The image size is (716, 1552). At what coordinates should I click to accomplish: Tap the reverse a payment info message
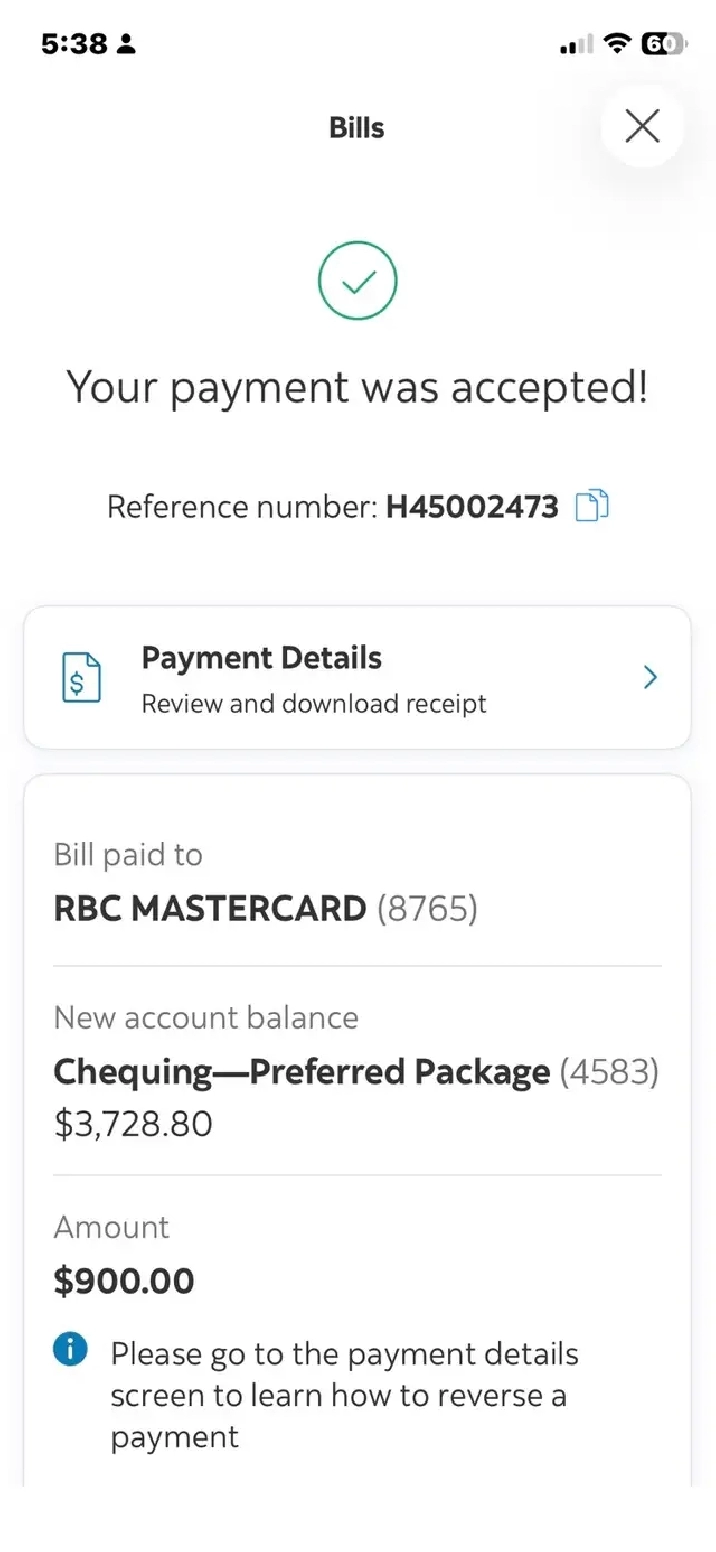click(x=344, y=1395)
